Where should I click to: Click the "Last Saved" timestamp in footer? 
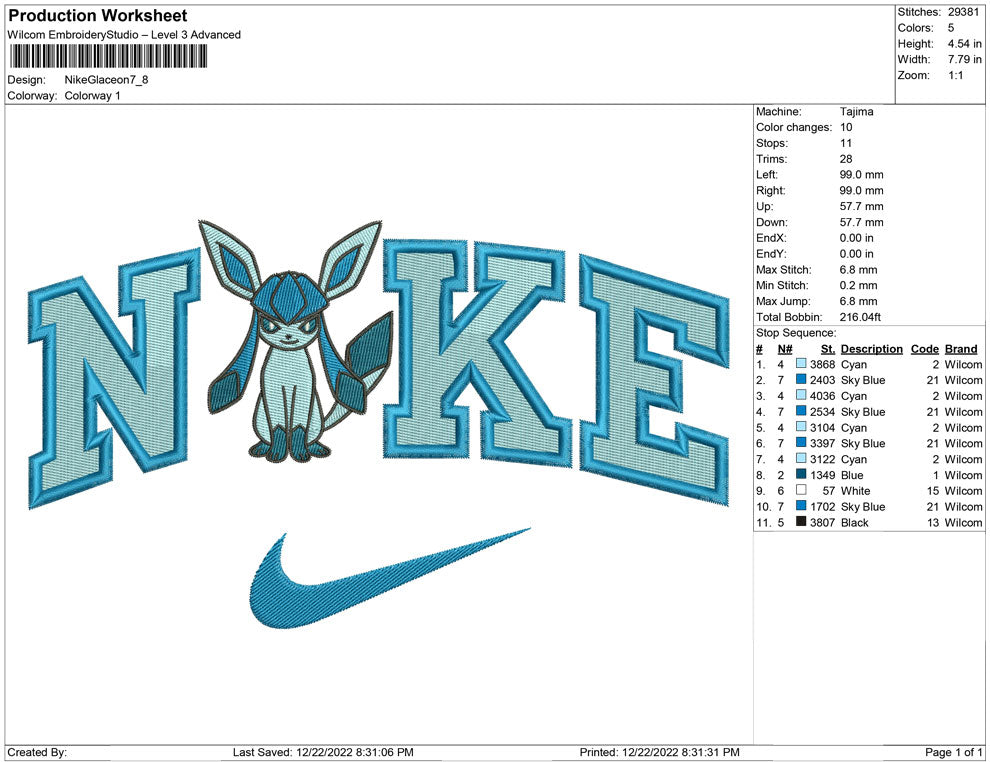point(323,752)
